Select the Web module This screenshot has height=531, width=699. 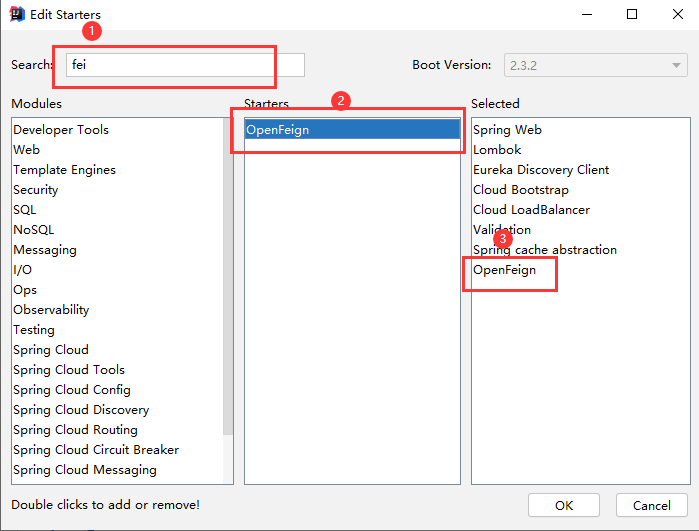pyautogui.click(x=26, y=150)
